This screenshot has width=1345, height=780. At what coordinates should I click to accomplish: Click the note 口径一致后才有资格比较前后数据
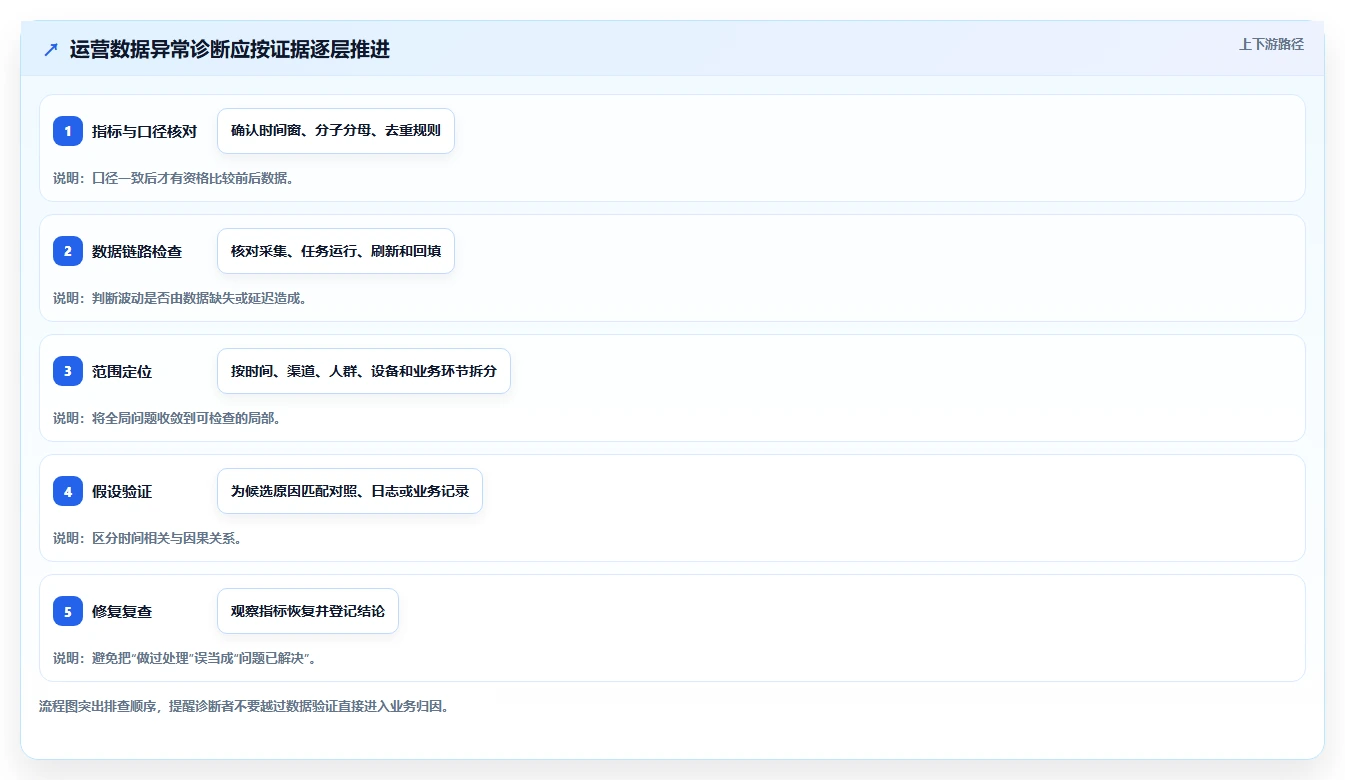(x=173, y=178)
